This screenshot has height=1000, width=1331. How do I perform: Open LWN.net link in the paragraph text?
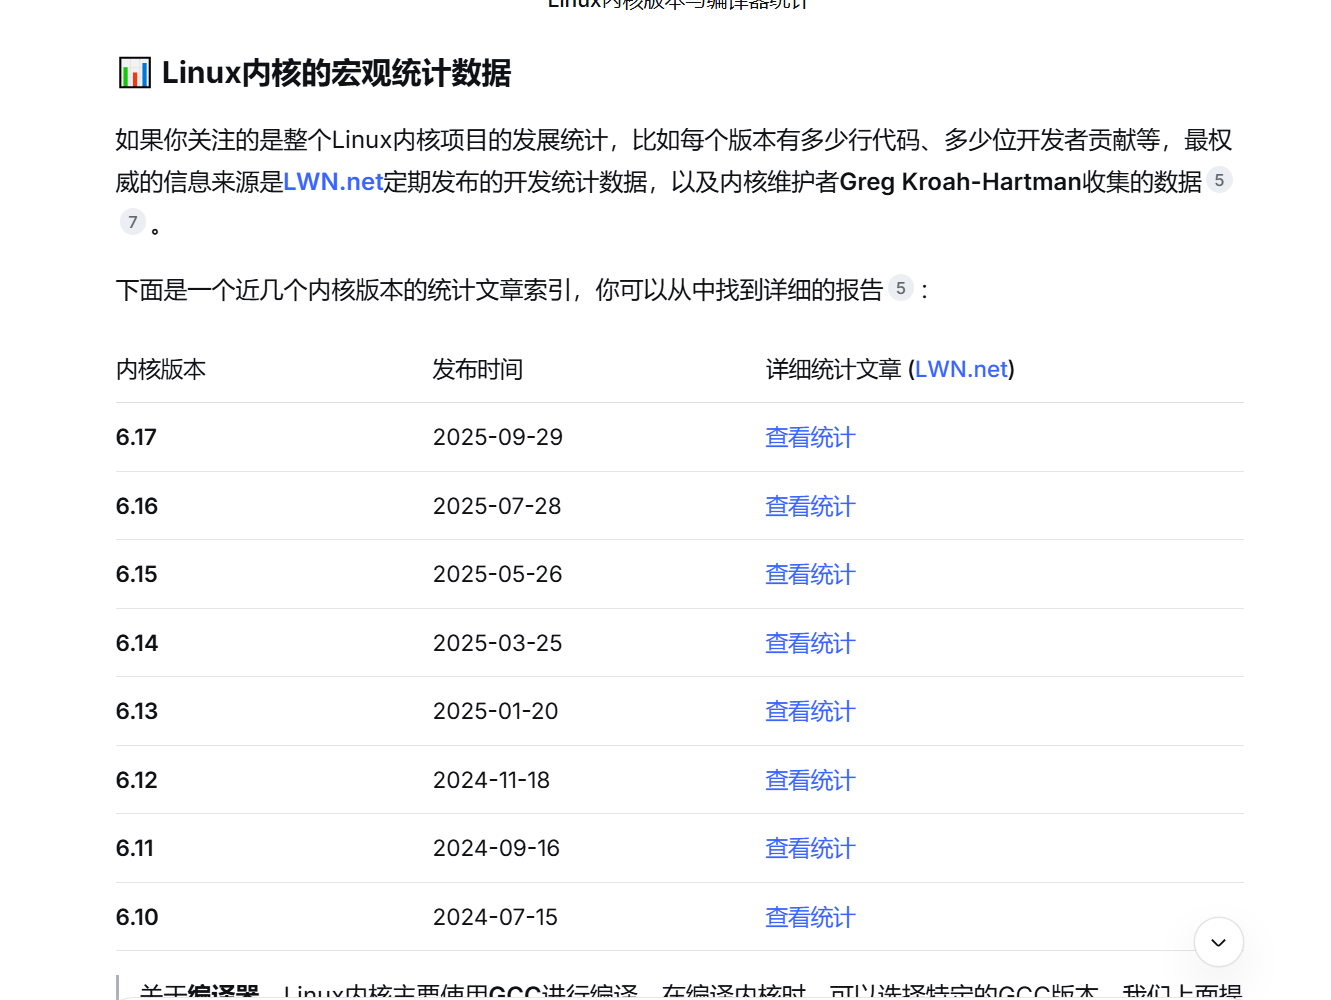click(333, 182)
